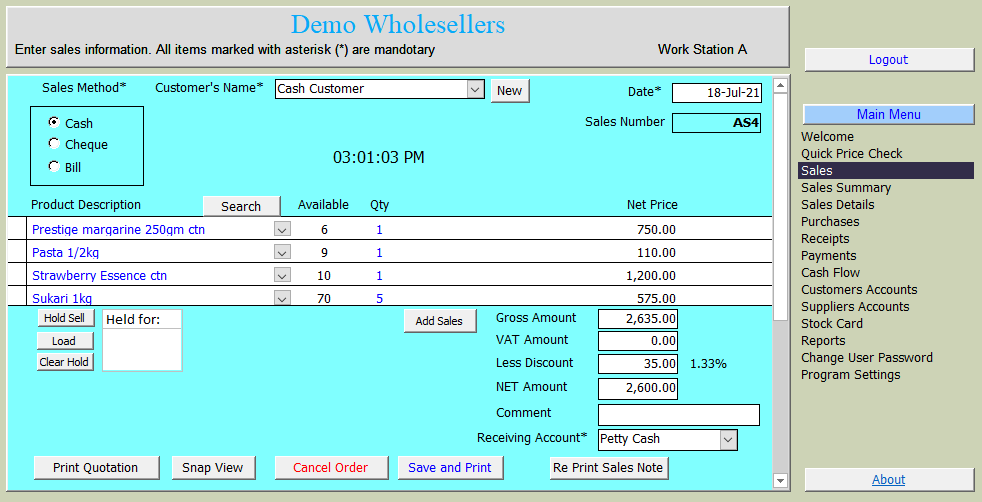982x502 pixels.
Task: Select the Bill radio option
Action: (54, 166)
